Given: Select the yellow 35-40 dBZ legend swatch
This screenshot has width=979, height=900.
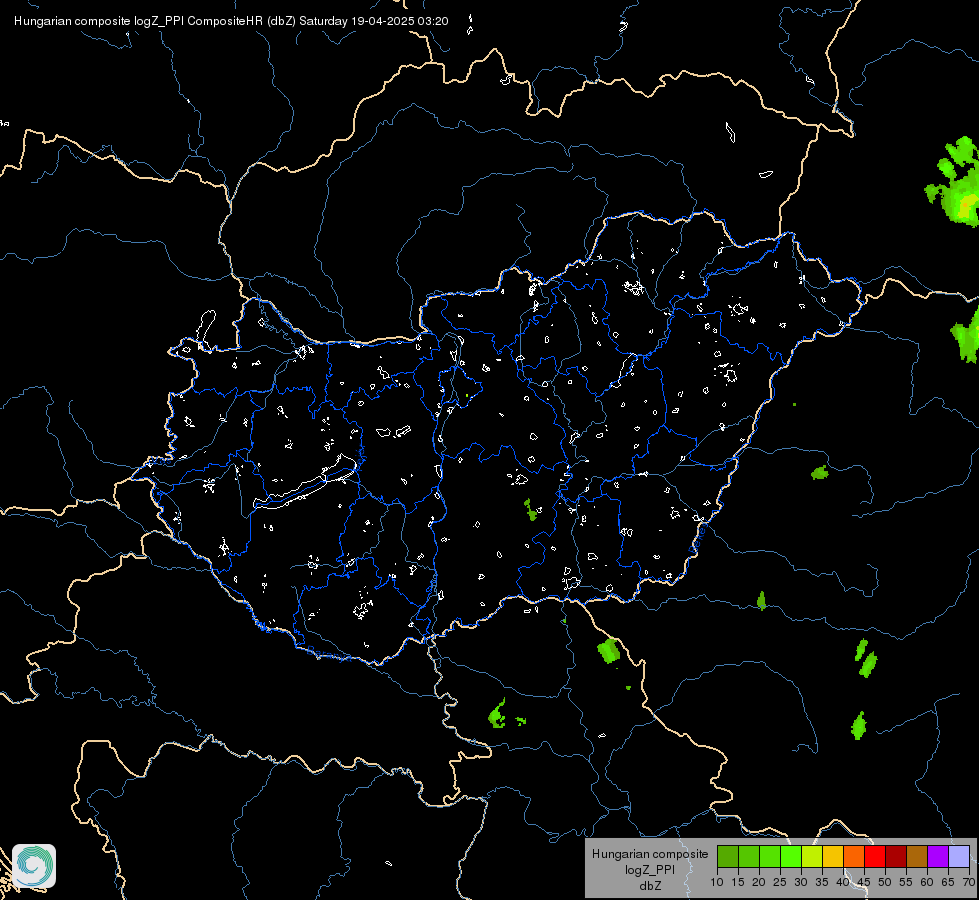Looking at the screenshot, I should pyautogui.click(x=833, y=856).
